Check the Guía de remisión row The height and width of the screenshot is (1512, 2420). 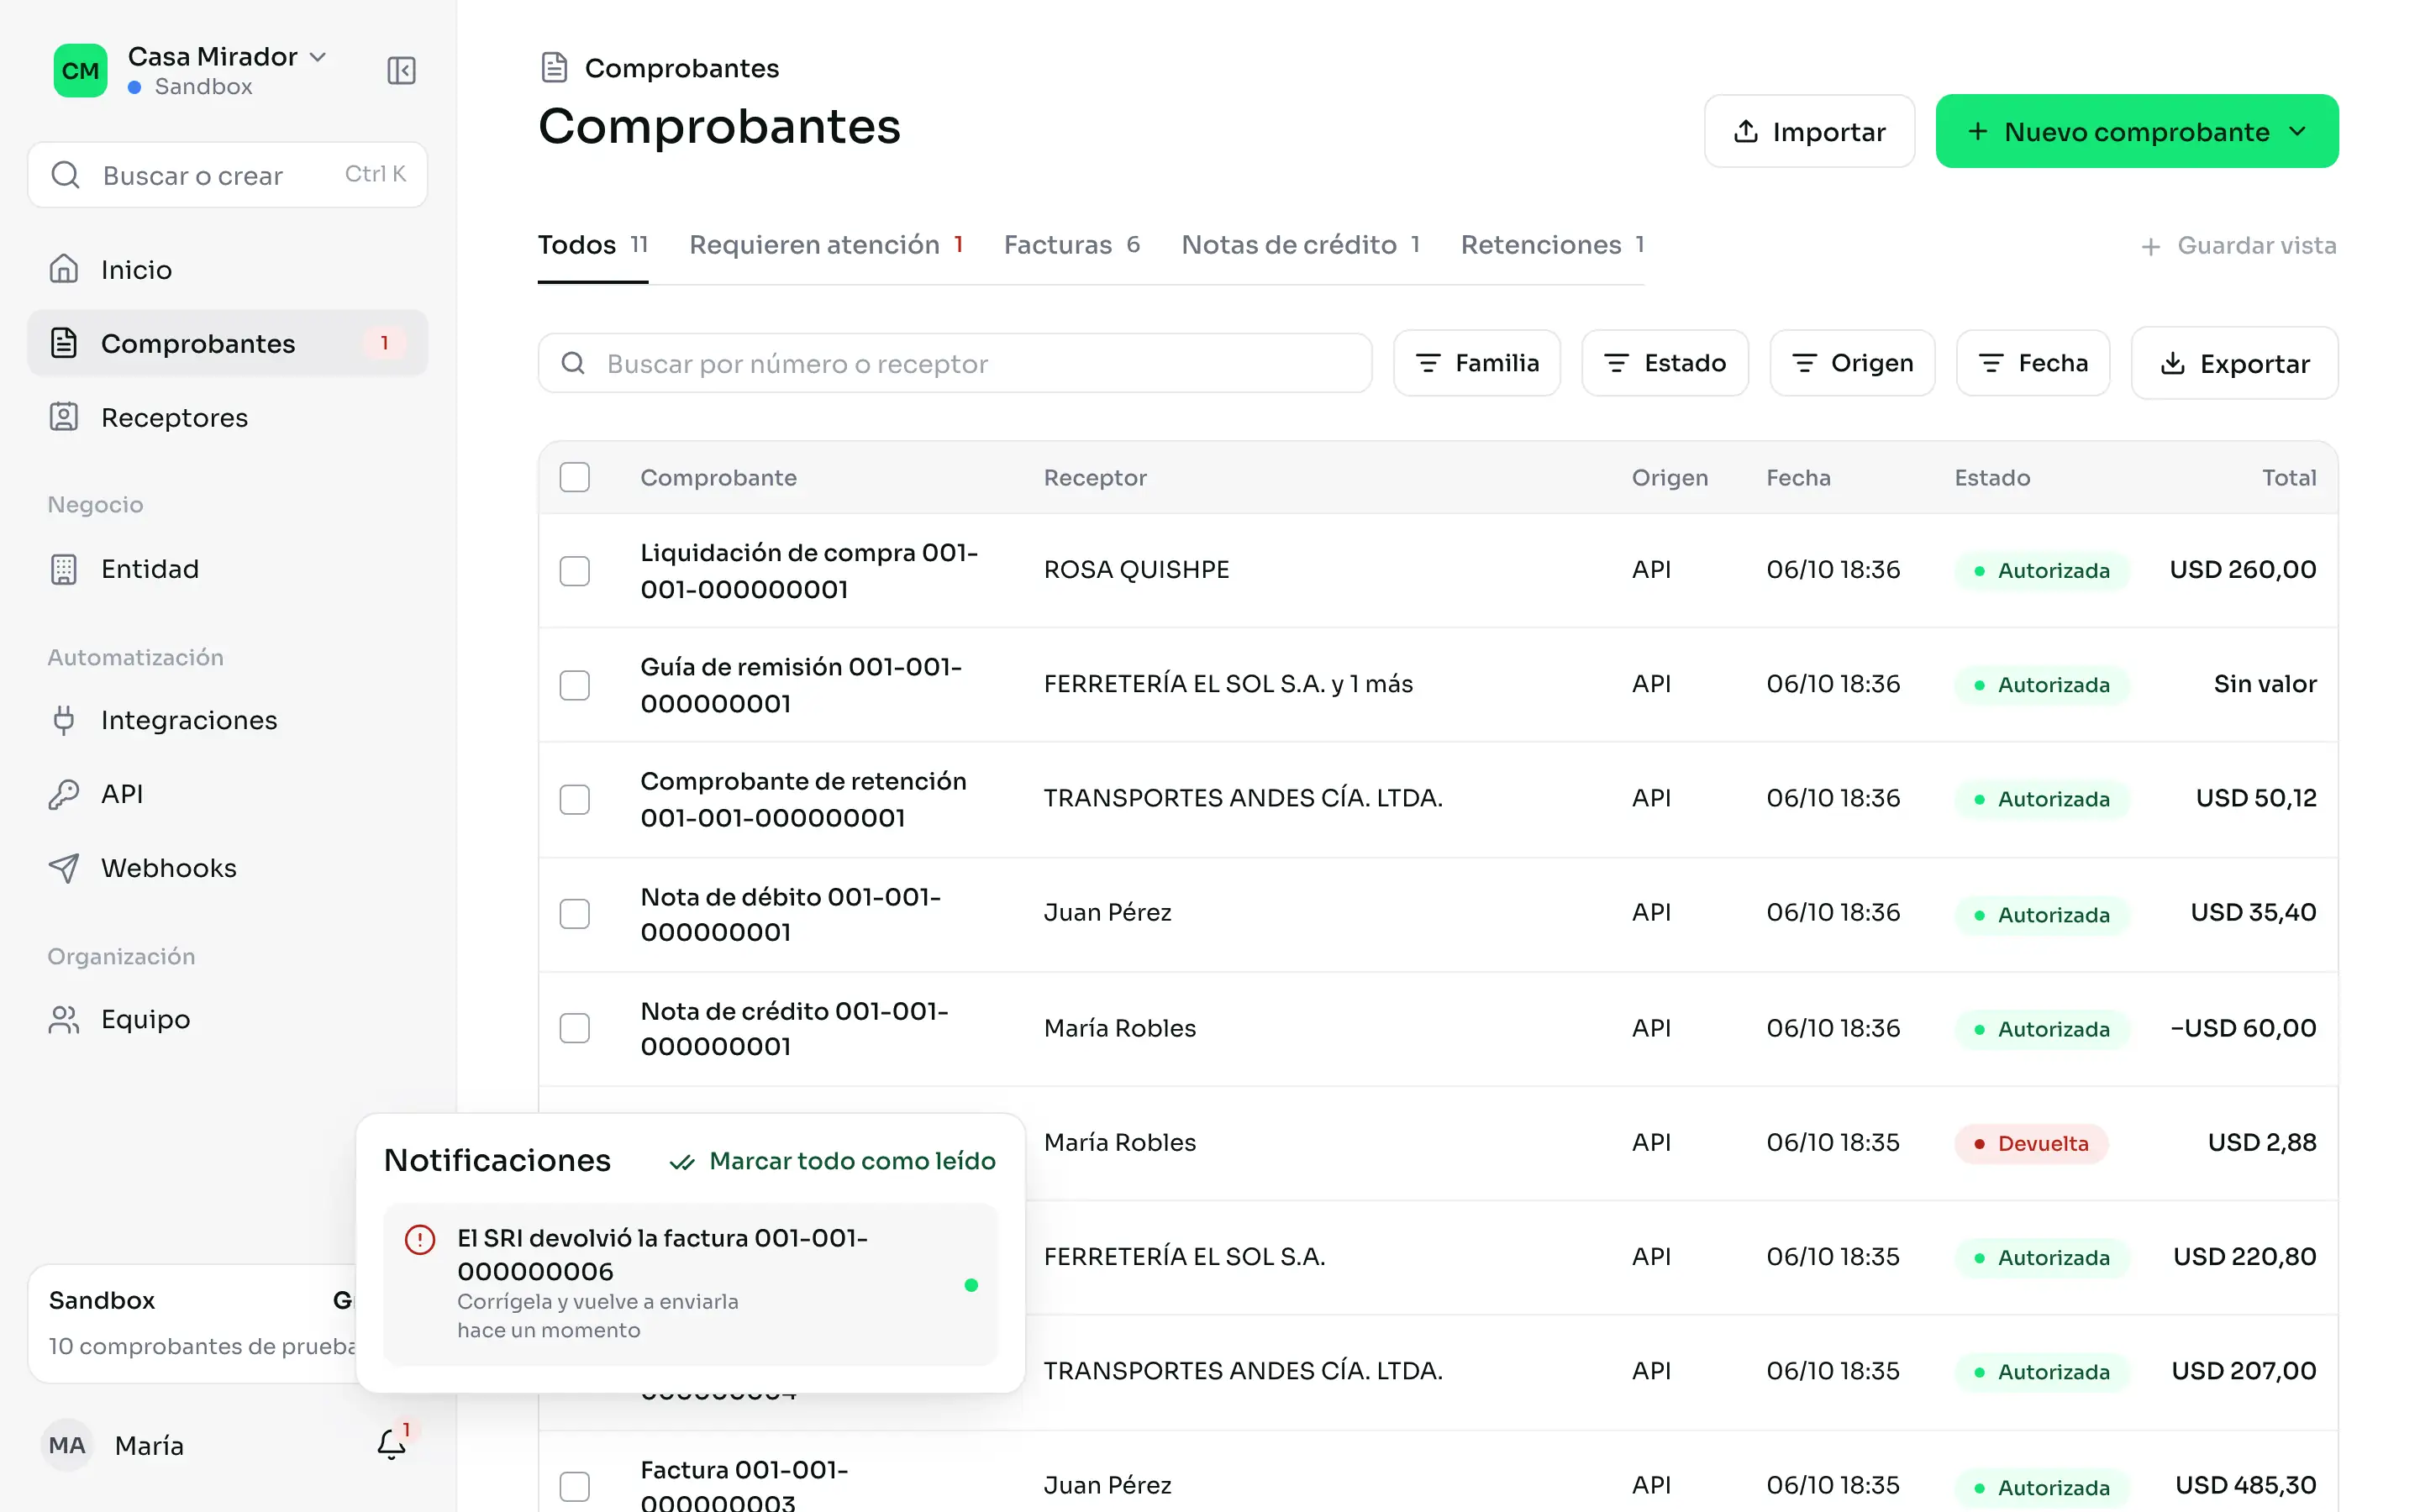[575, 685]
